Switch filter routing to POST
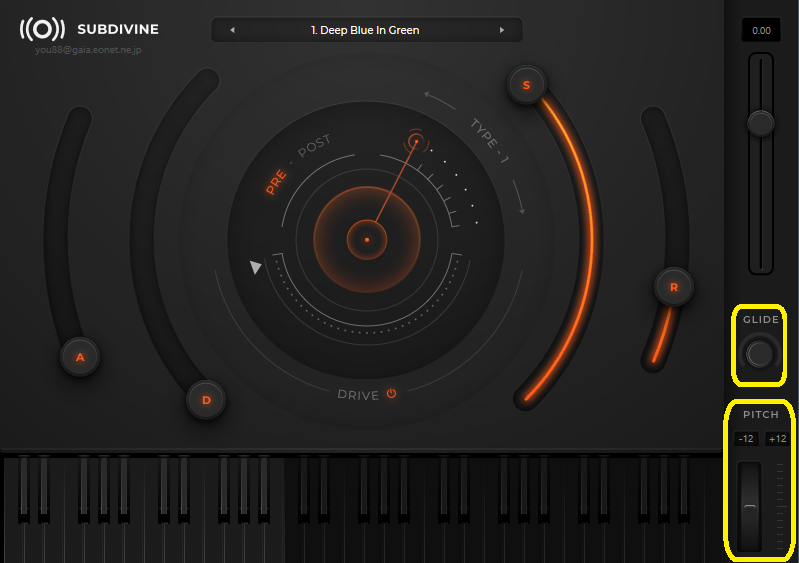Viewport: 799px width, 563px height. tap(314, 147)
